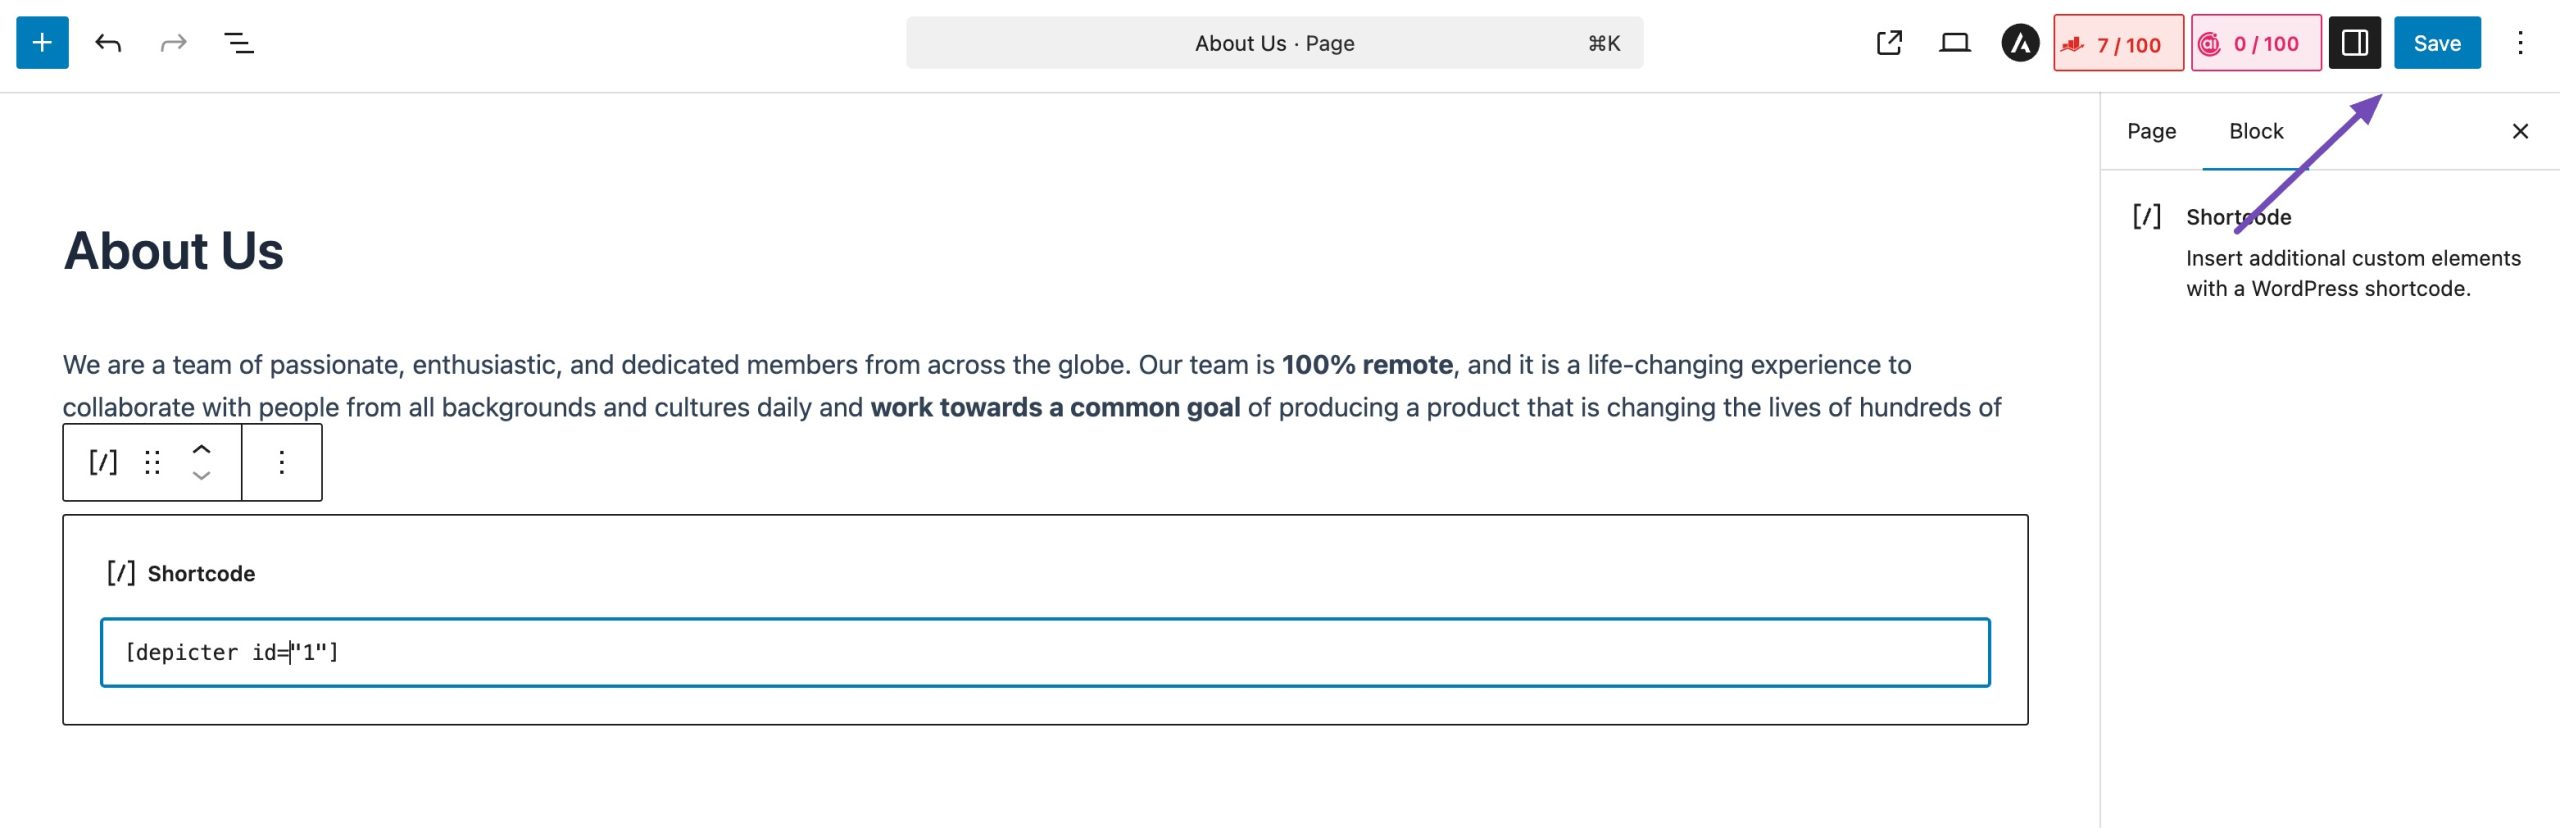Click the Shortcode block type icon in toolbar
This screenshot has height=828, width=2560.
(103, 462)
